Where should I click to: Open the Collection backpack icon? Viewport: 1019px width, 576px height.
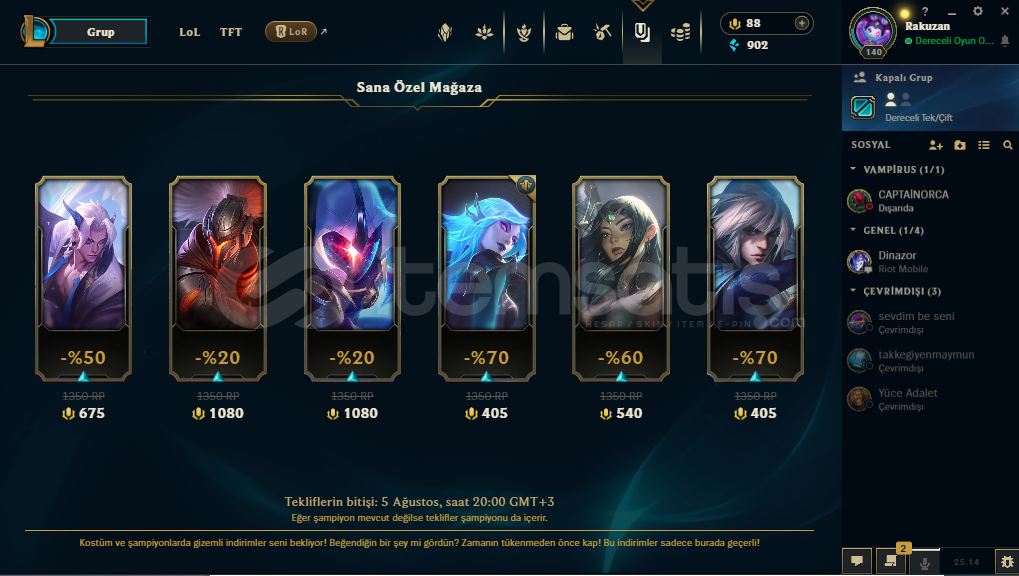(x=564, y=32)
